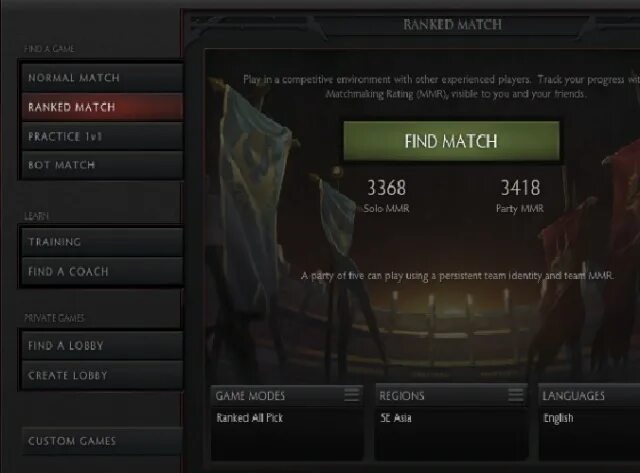Open the Regions list icon
Screen dimensions: 640x473
(x=516, y=395)
